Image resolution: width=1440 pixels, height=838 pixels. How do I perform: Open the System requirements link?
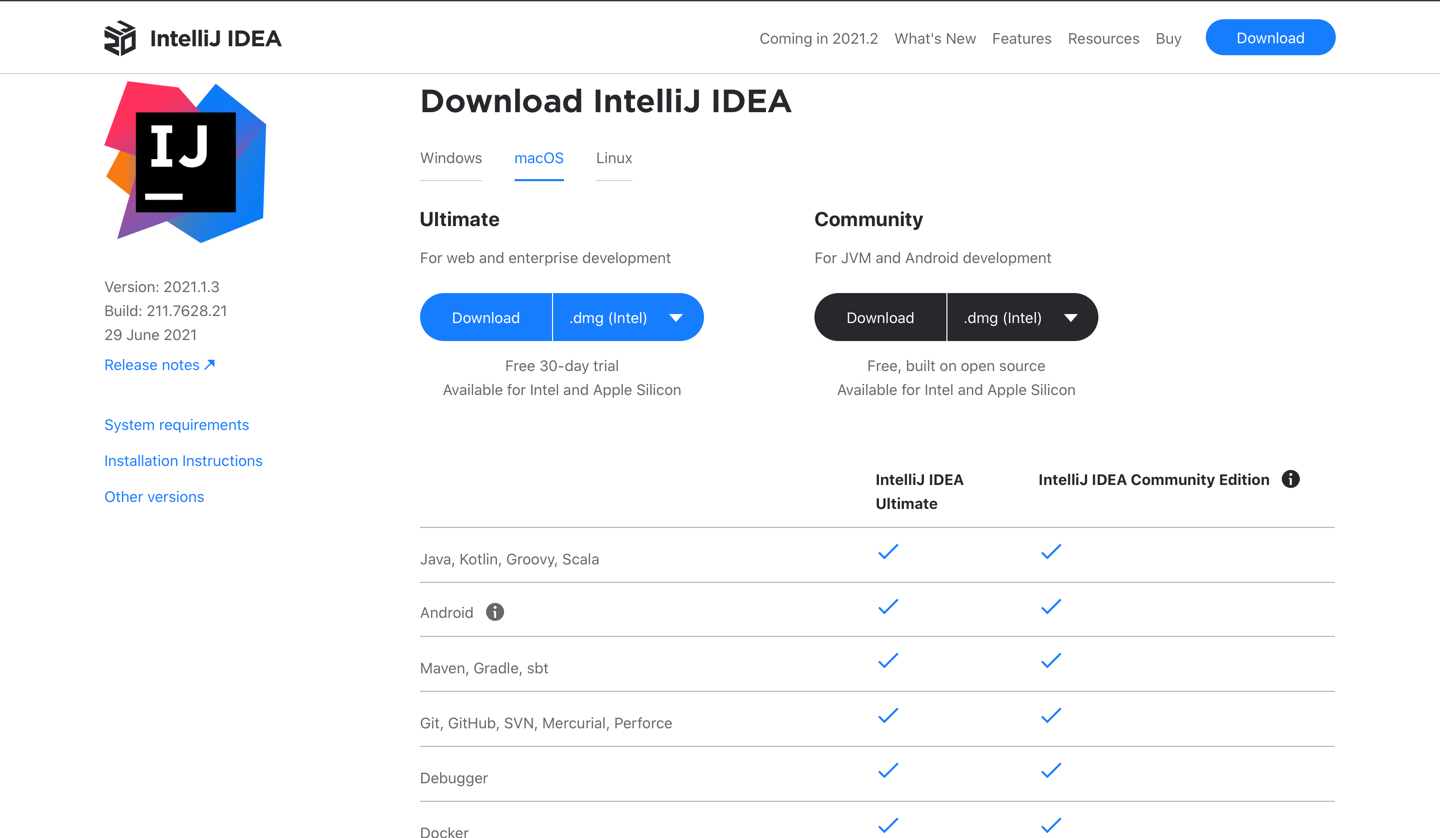coord(177,425)
